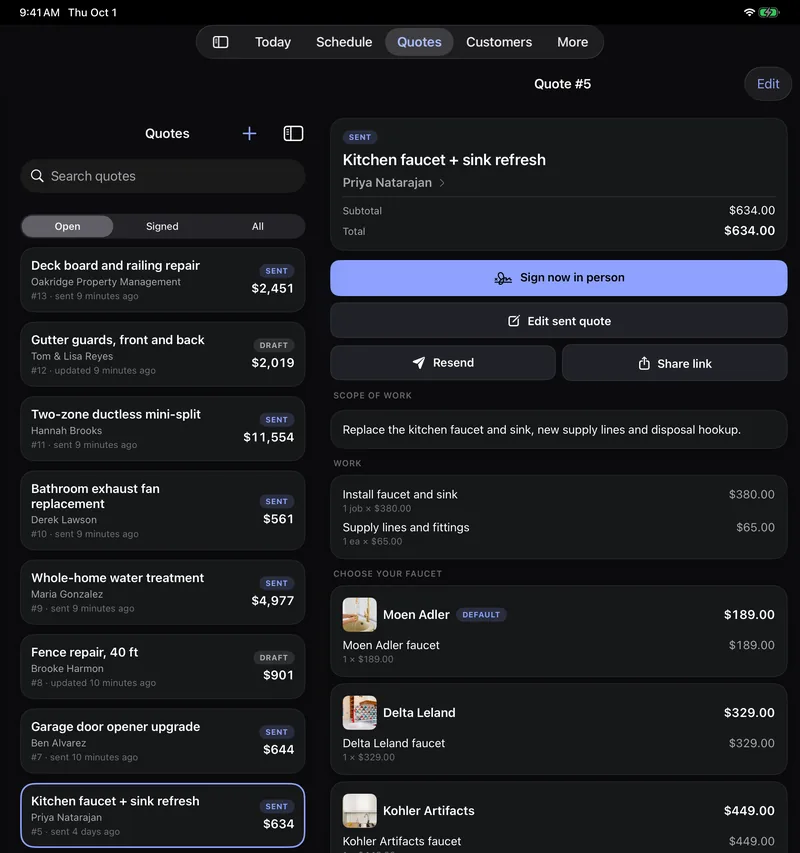Viewport: 800px width, 853px height.
Task: Open Bathroom exhaust fan replacement quote
Action: pyautogui.click(x=163, y=510)
